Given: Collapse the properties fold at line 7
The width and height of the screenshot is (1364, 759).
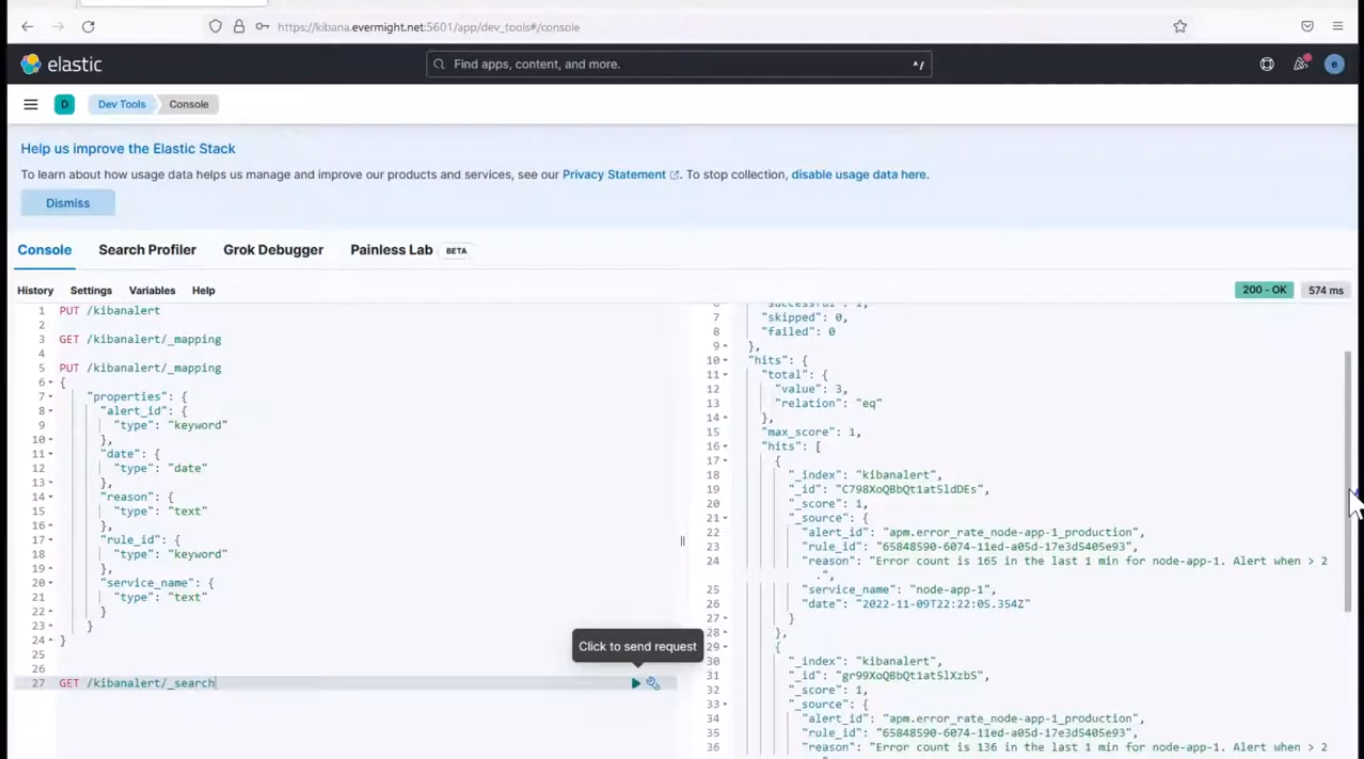Looking at the screenshot, I should tap(51, 397).
